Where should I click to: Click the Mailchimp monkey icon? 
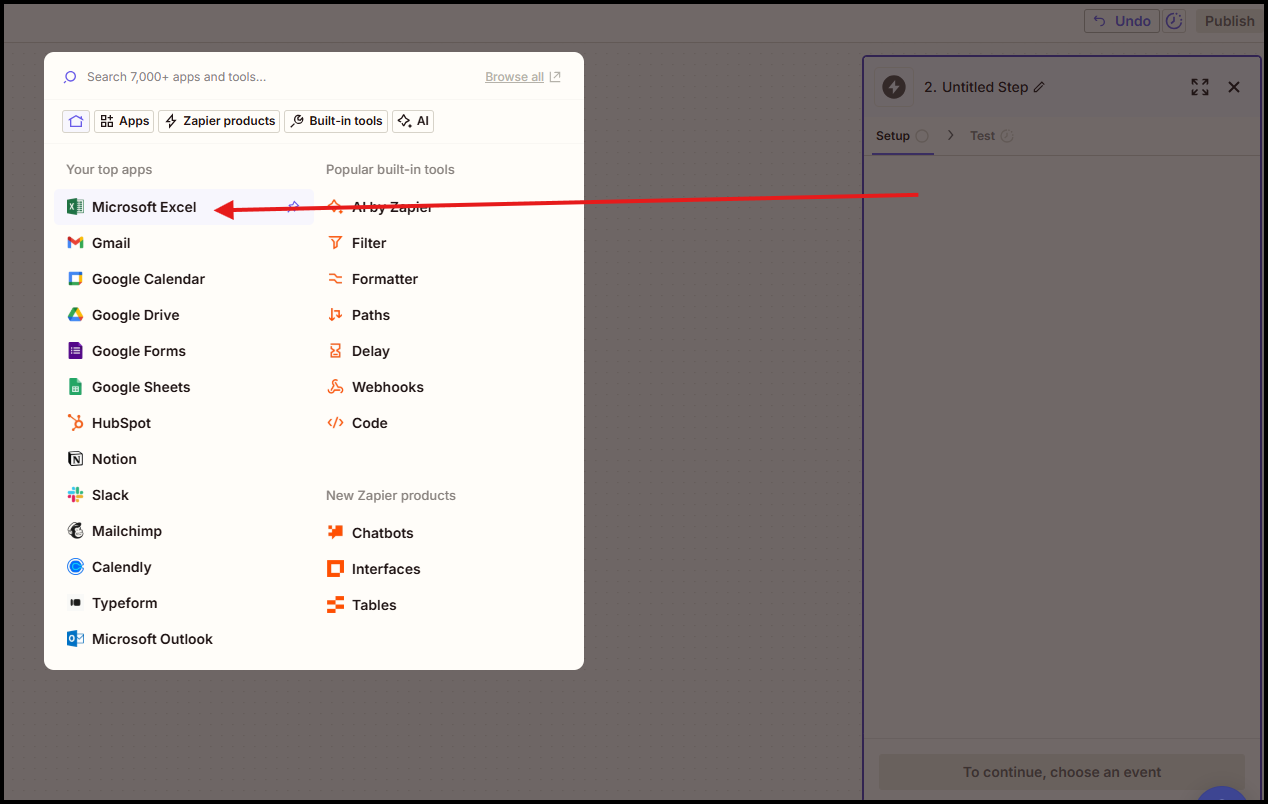click(x=75, y=531)
